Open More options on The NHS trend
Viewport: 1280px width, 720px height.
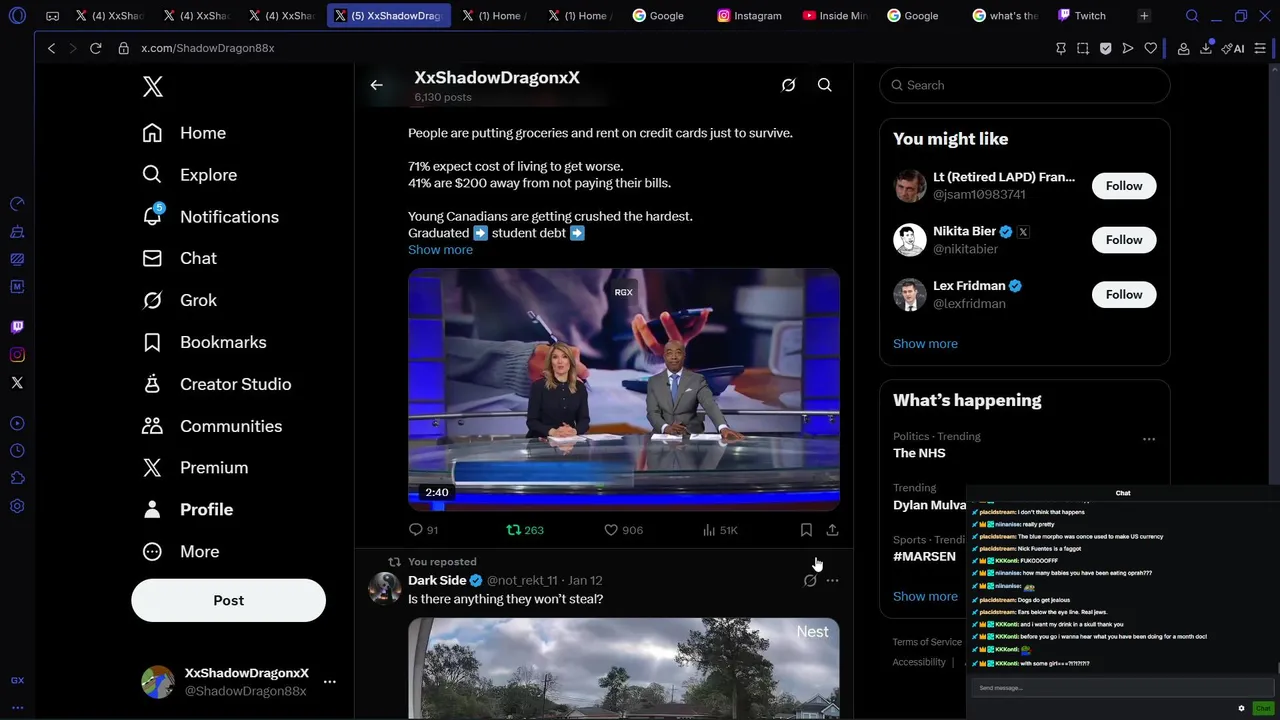coord(1149,438)
